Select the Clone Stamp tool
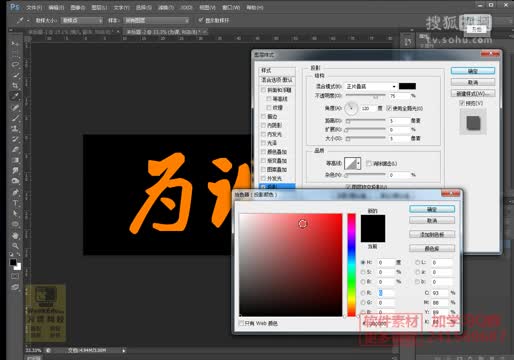 pyautogui.click(x=15, y=129)
